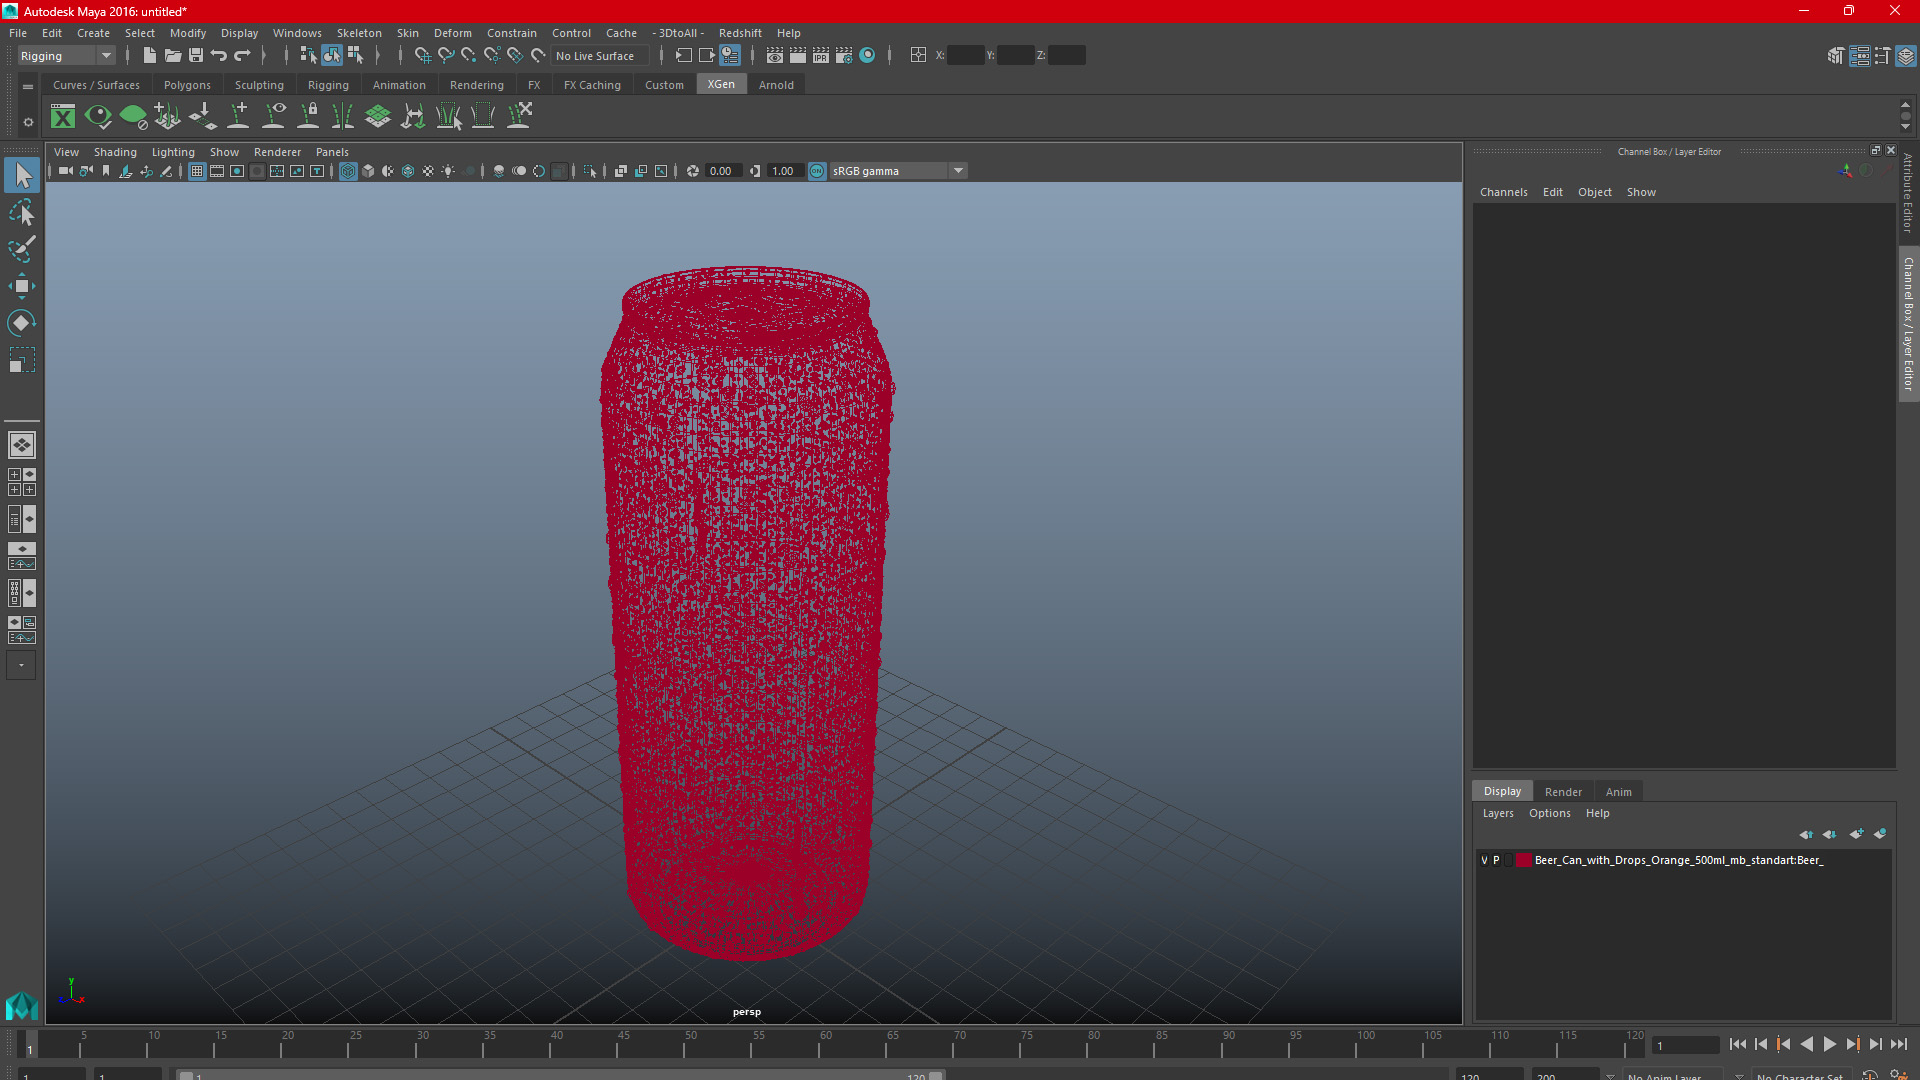Viewport: 1920px width, 1080px height.
Task: Click the New Scene icon
Action: pos(149,56)
